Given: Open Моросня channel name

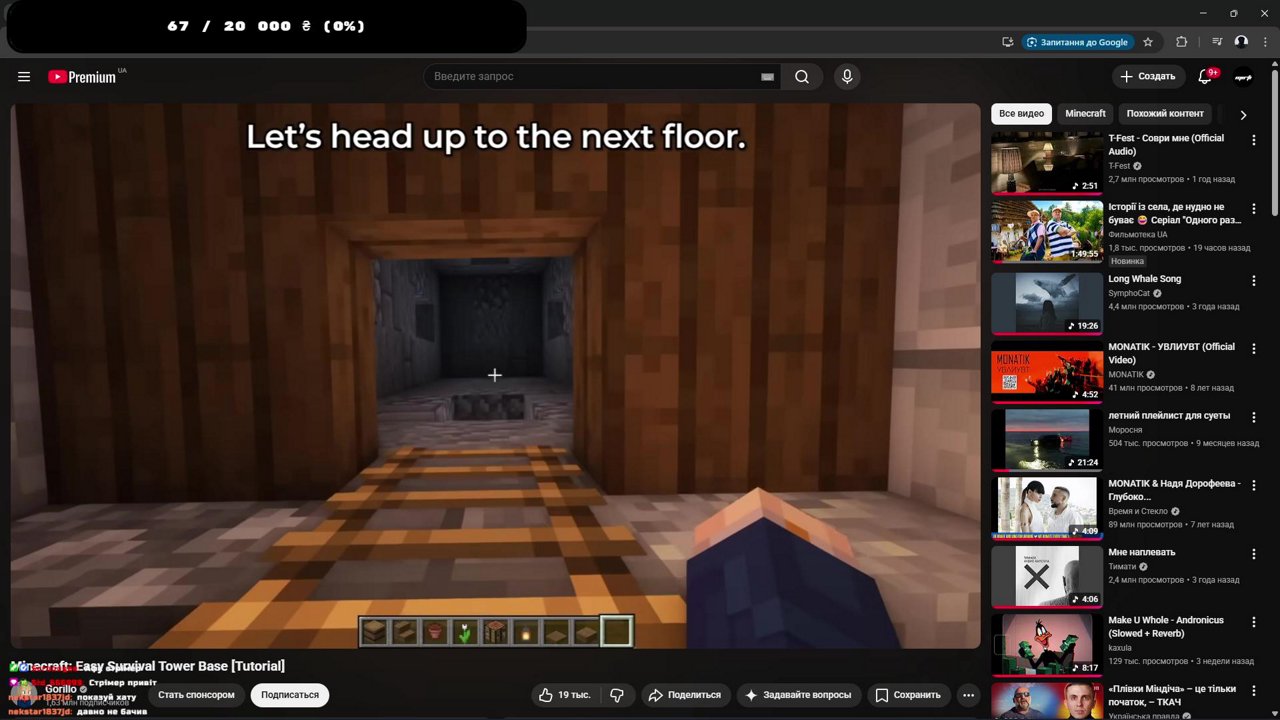Looking at the screenshot, I should coord(1127,429).
